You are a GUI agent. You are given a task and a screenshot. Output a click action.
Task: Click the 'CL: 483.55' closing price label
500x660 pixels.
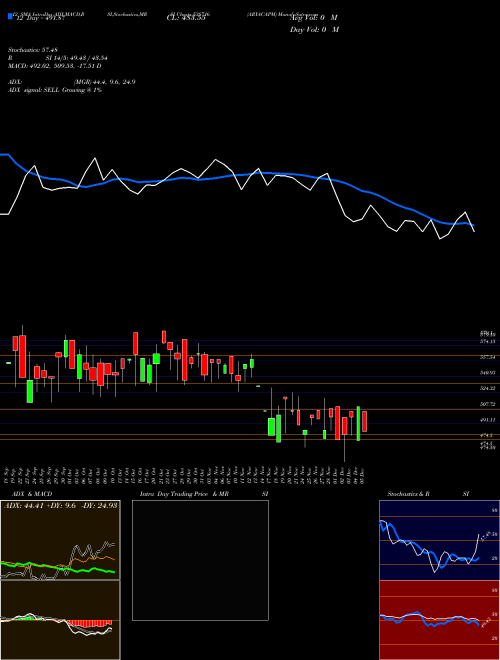pyautogui.click(x=186, y=18)
